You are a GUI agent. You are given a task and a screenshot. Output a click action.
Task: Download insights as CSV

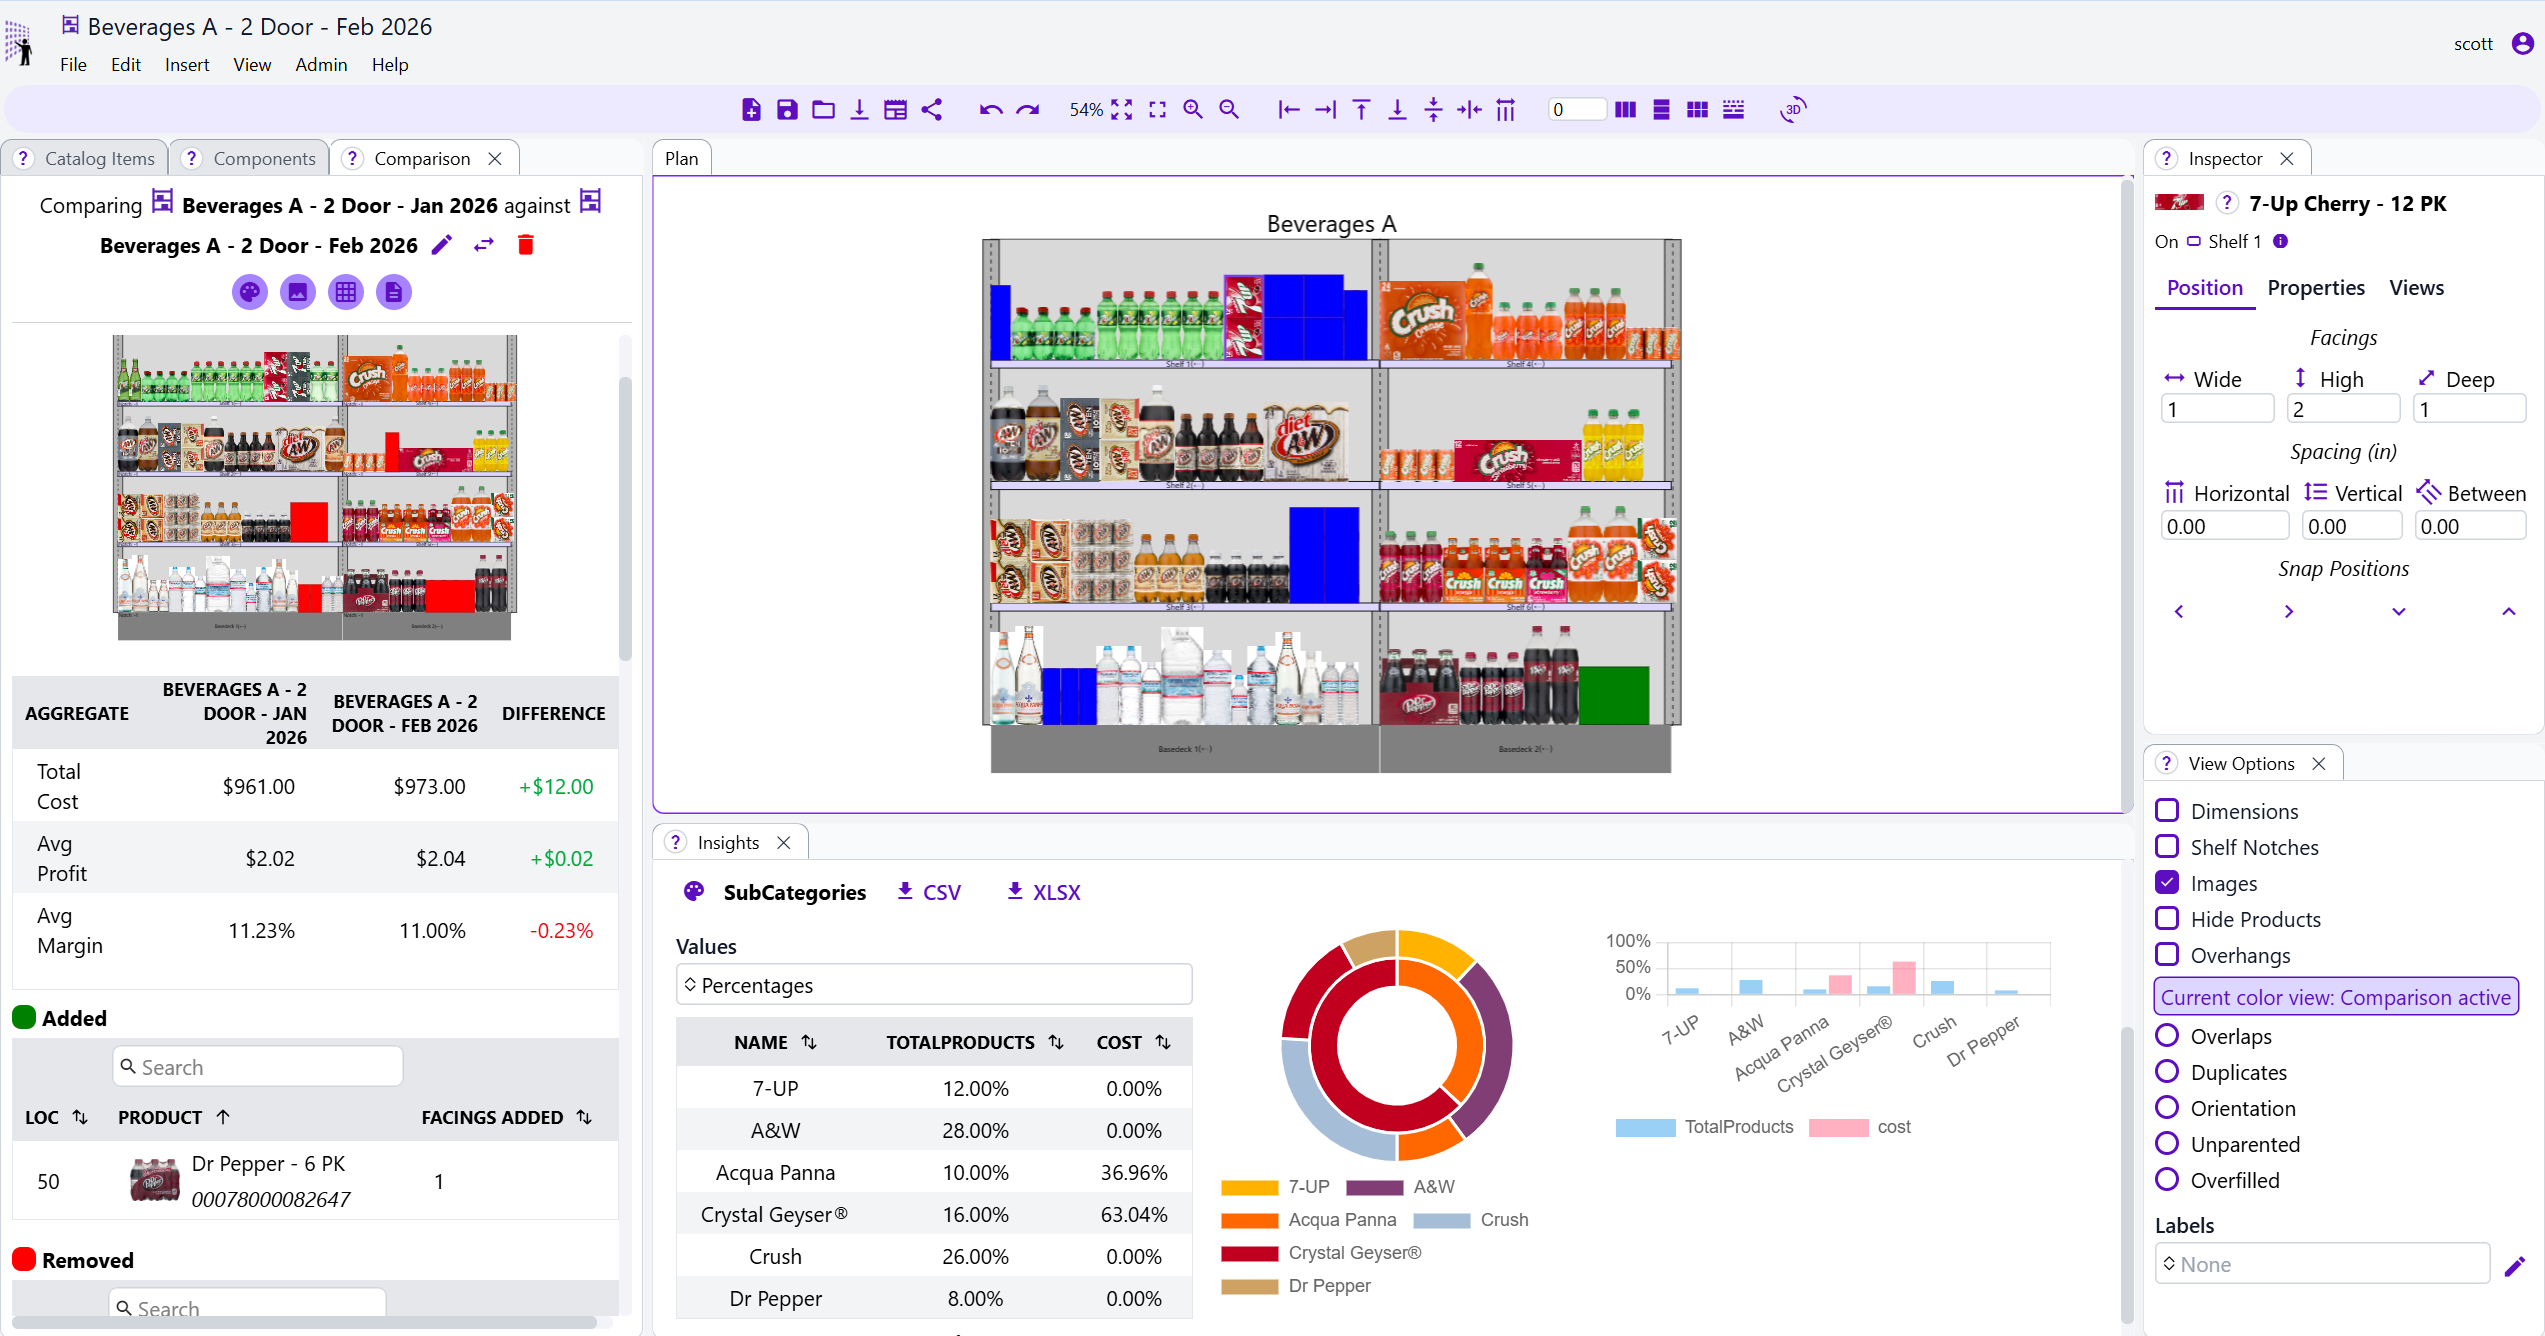click(x=928, y=891)
